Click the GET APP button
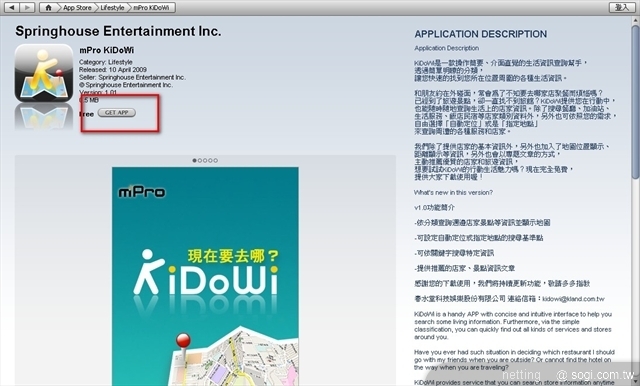The width and height of the screenshot is (640, 386). pyautogui.click(x=117, y=113)
